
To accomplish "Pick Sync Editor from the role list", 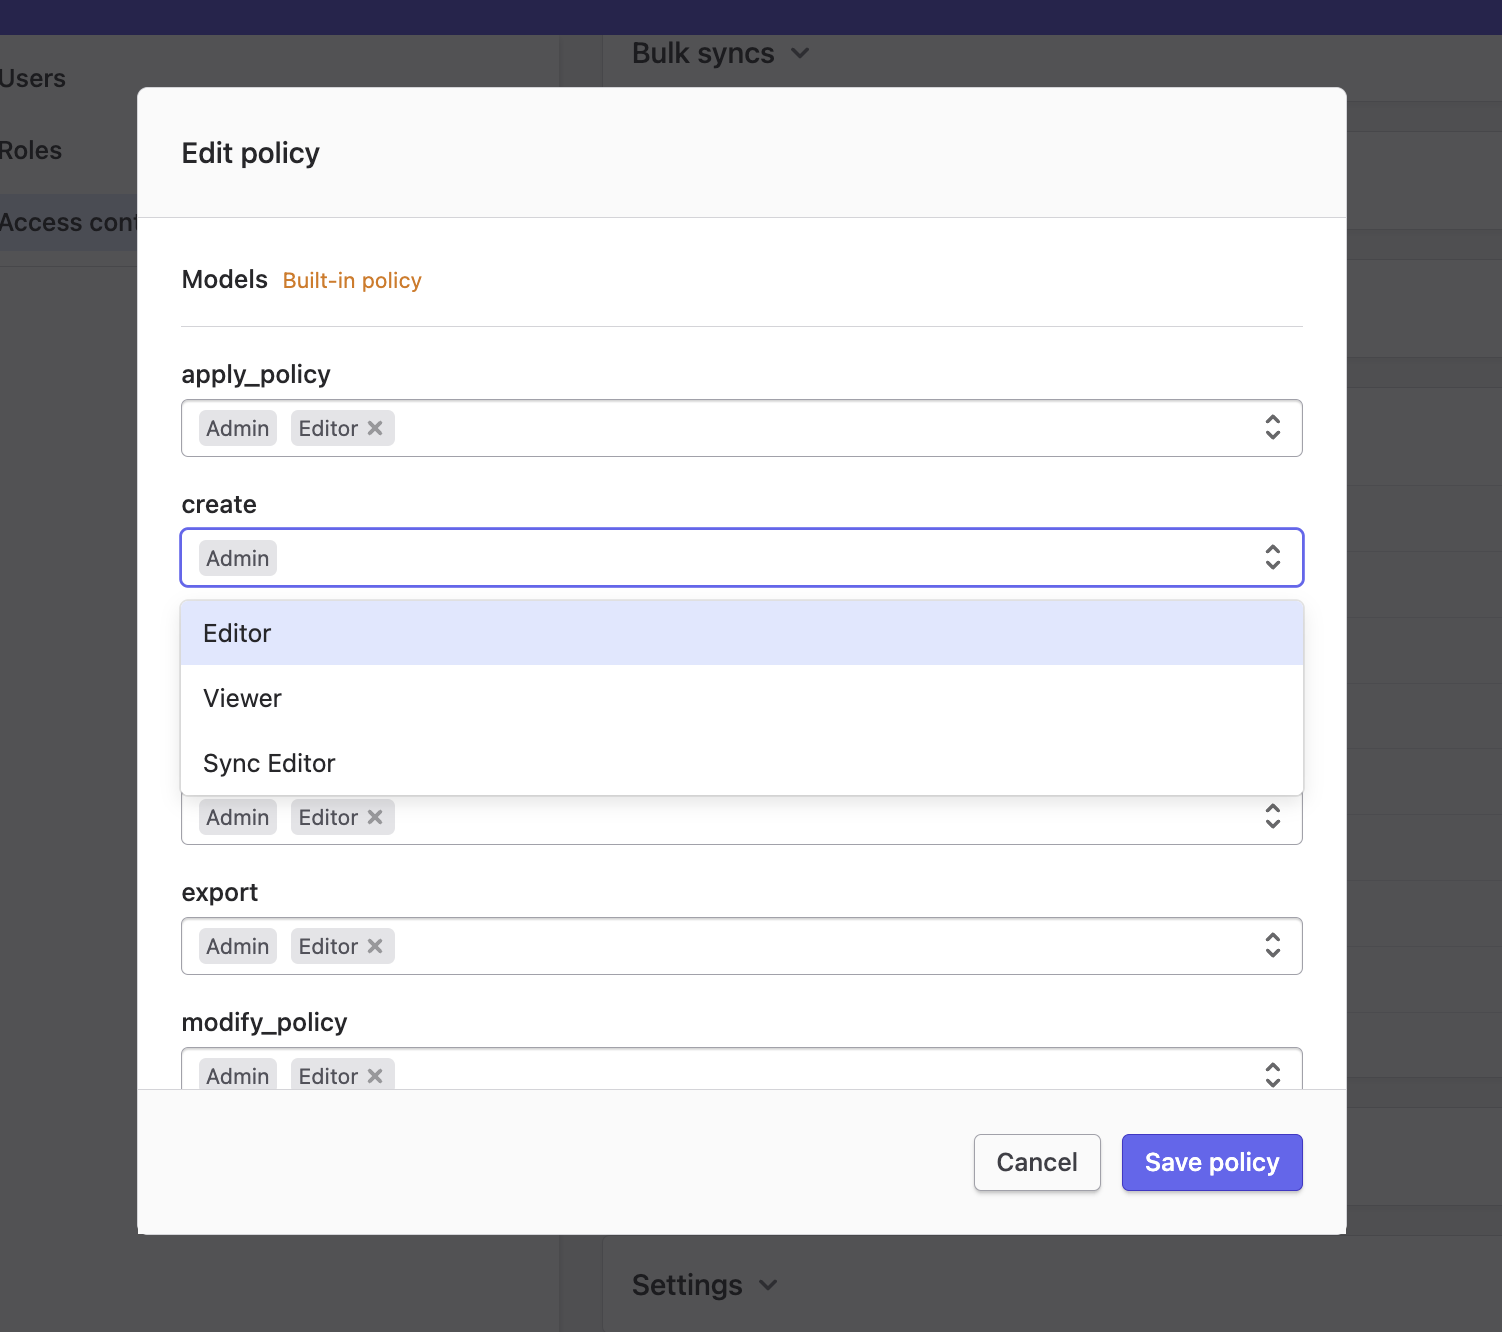I will [269, 764].
